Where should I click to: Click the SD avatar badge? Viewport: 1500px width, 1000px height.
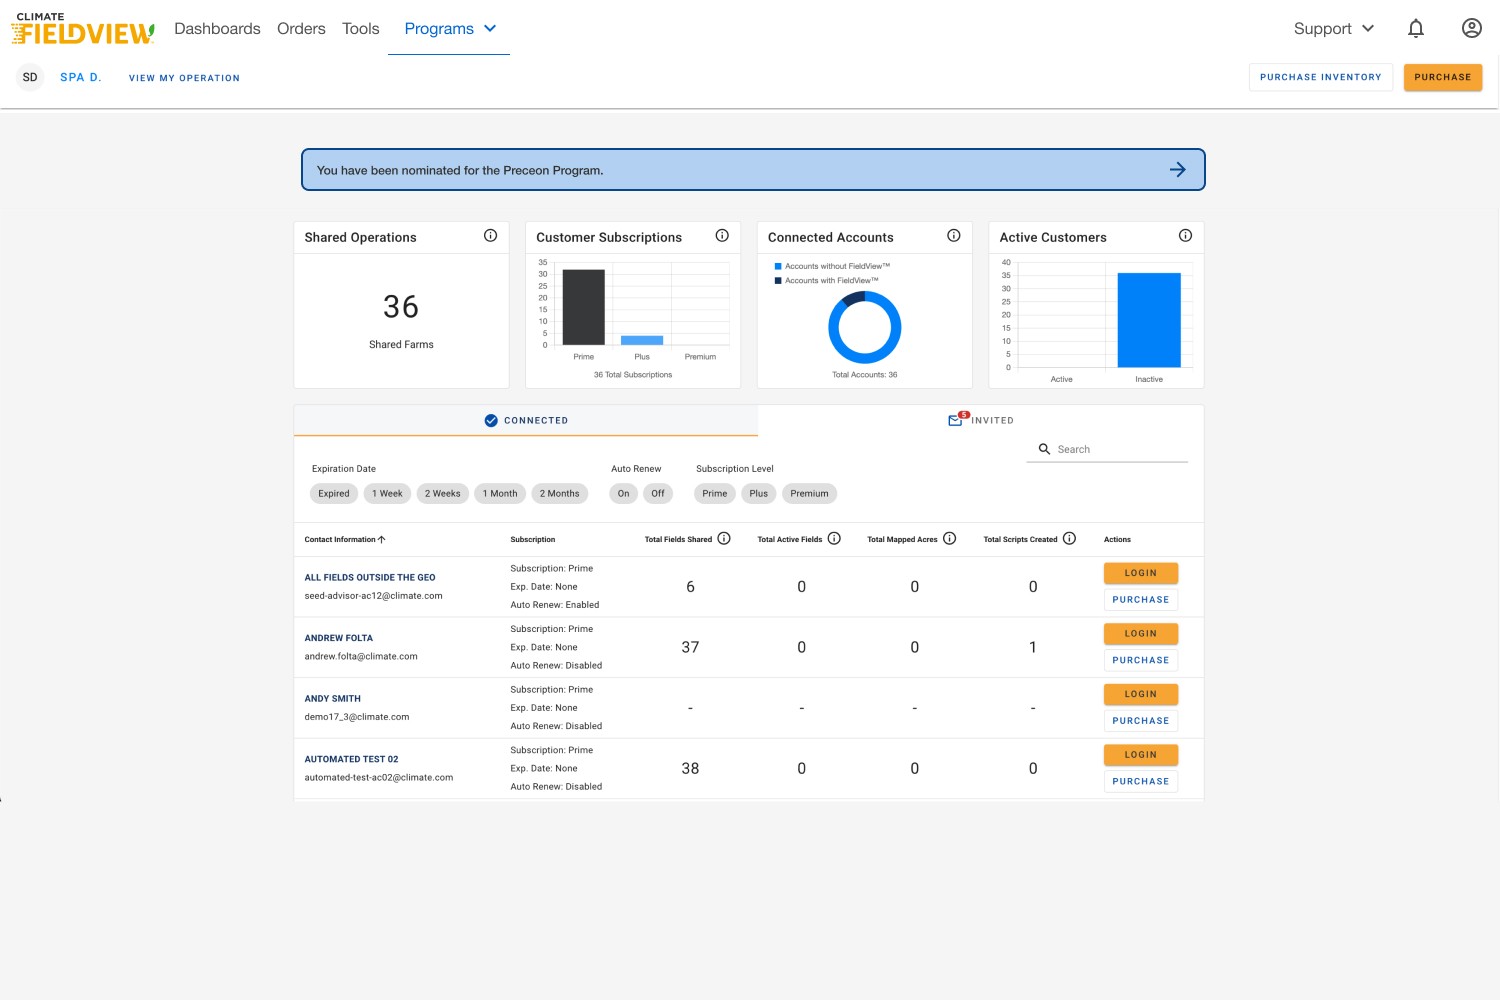click(30, 77)
